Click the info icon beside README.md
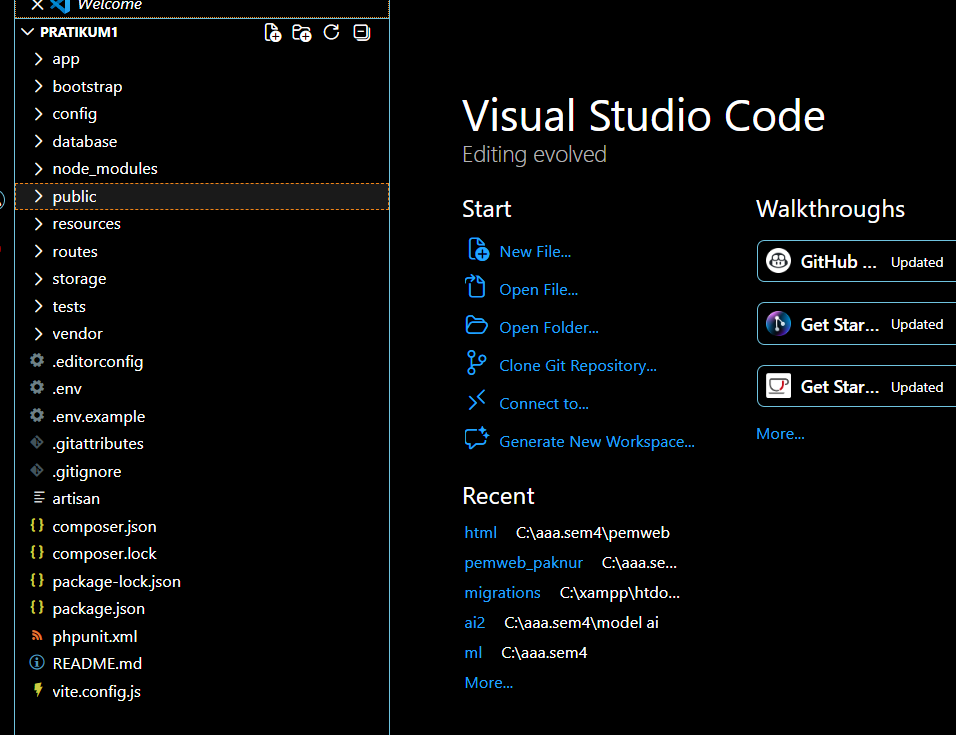Screen dimensions: 956x735 (x=37, y=662)
